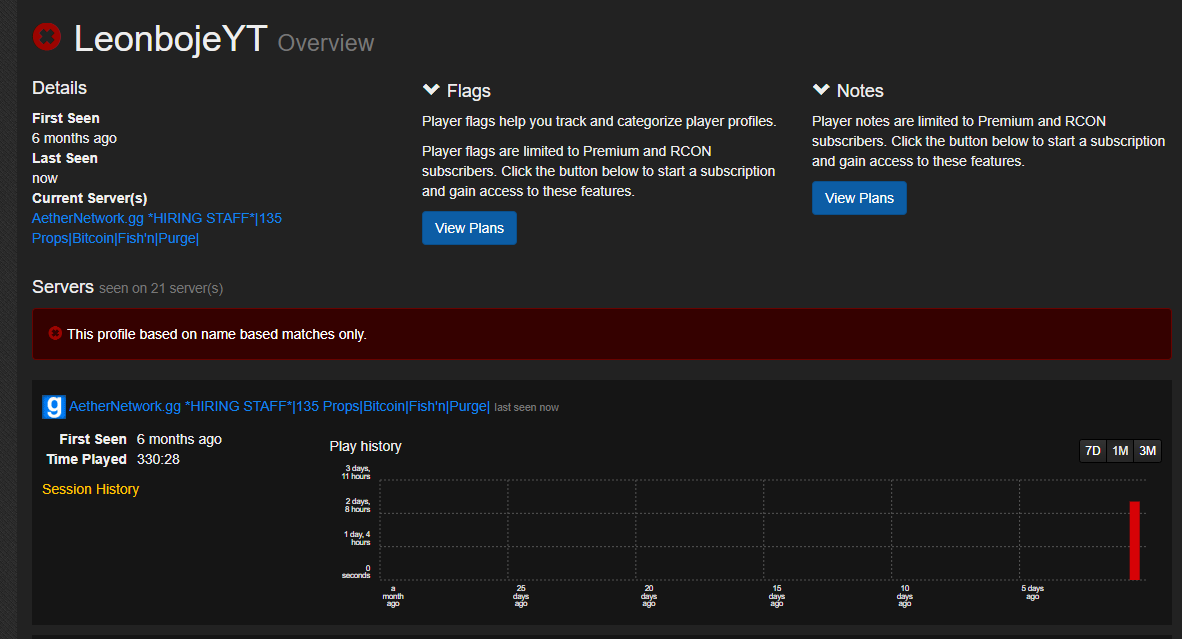Collapse the Notes section chevron

pyautogui.click(x=821, y=90)
